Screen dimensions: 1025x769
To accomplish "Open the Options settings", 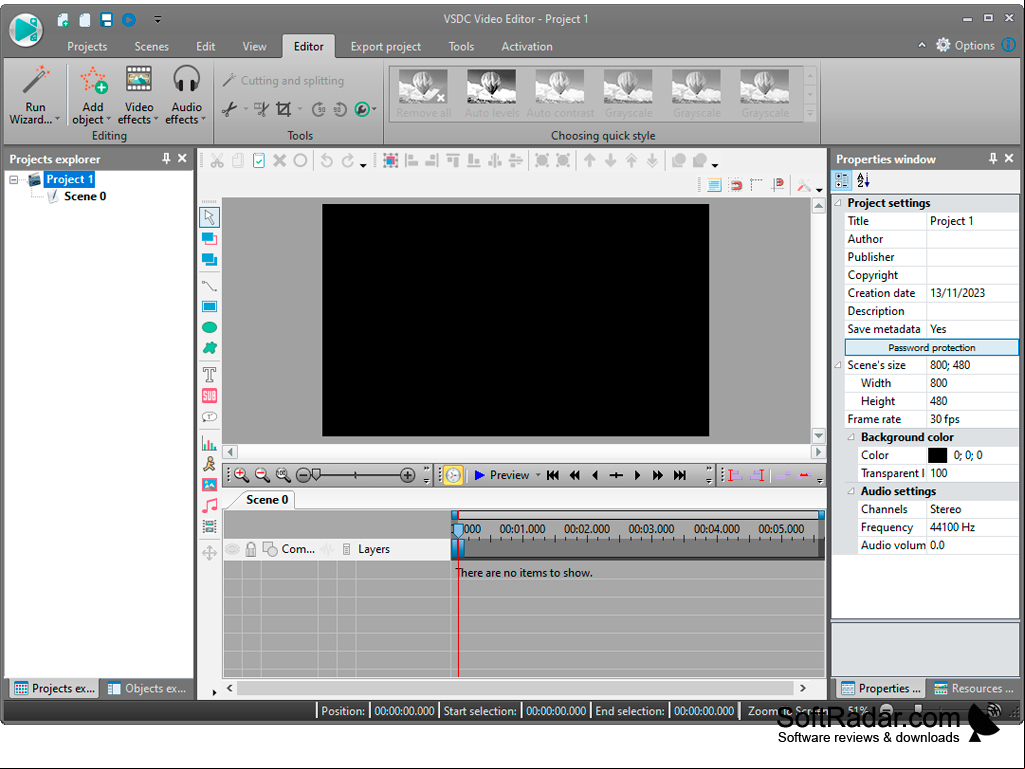I will coord(966,45).
